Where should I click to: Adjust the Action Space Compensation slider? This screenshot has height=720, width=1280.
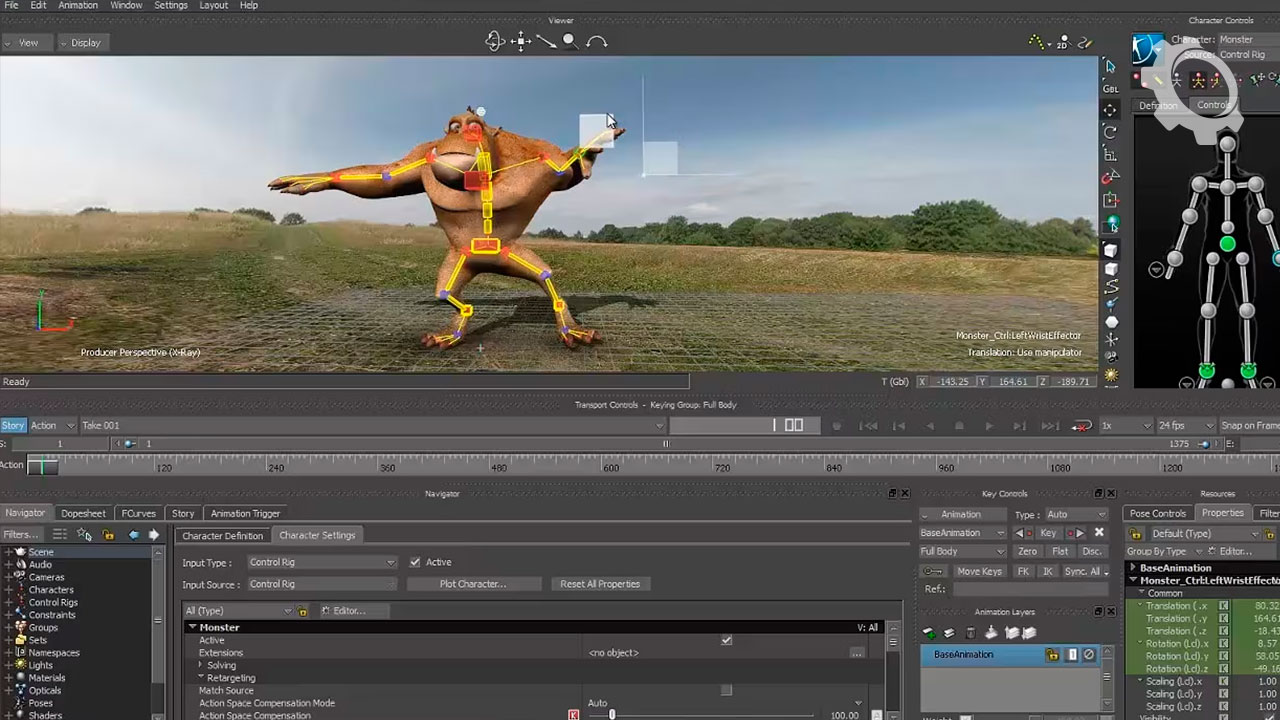pyautogui.click(x=612, y=715)
